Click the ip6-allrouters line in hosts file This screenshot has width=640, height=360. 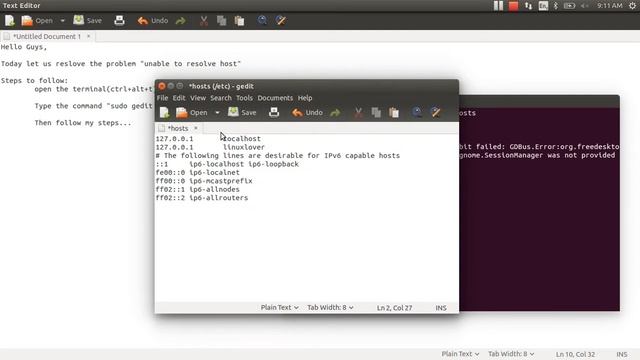(x=202, y=198)
